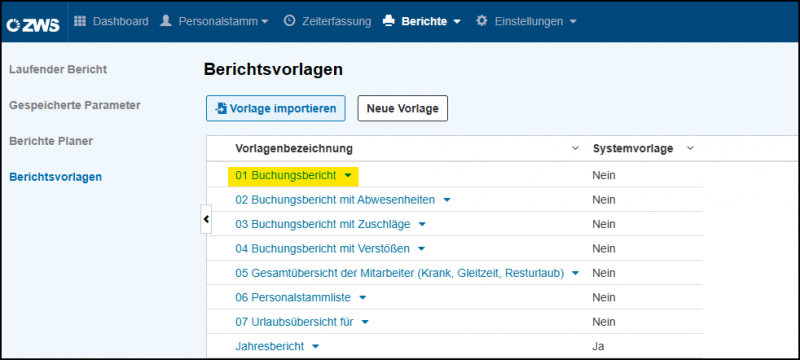Open Berichte Planer in the sidebar

point(51,141)
